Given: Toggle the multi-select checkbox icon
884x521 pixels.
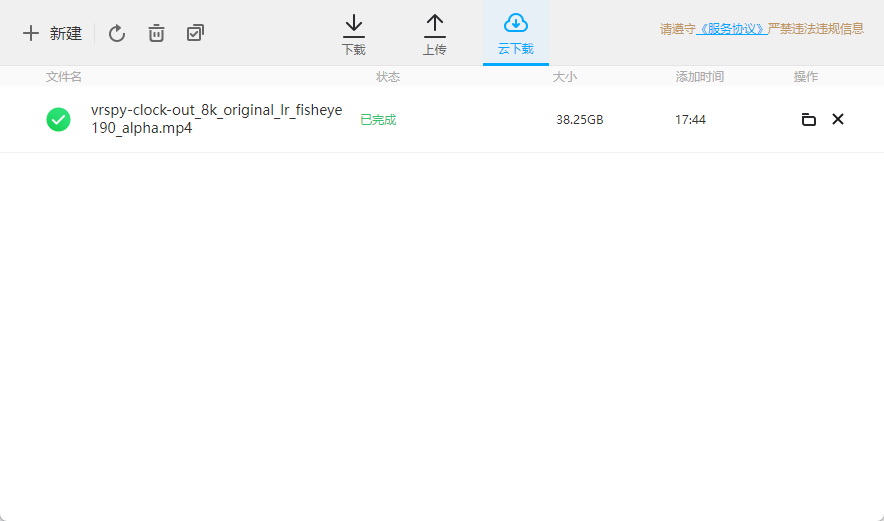Looking at the screenshot, I should tap(195, 33).
